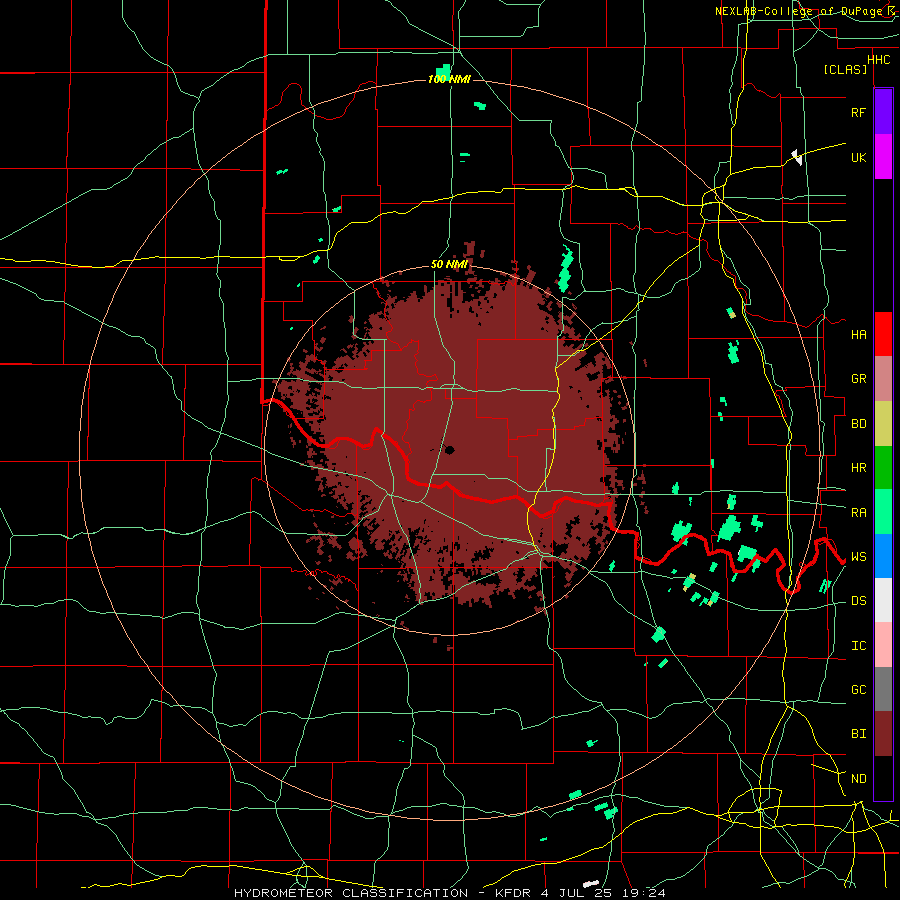Click the GC legend label
The image size is (900, 900).
coord(858,690)
